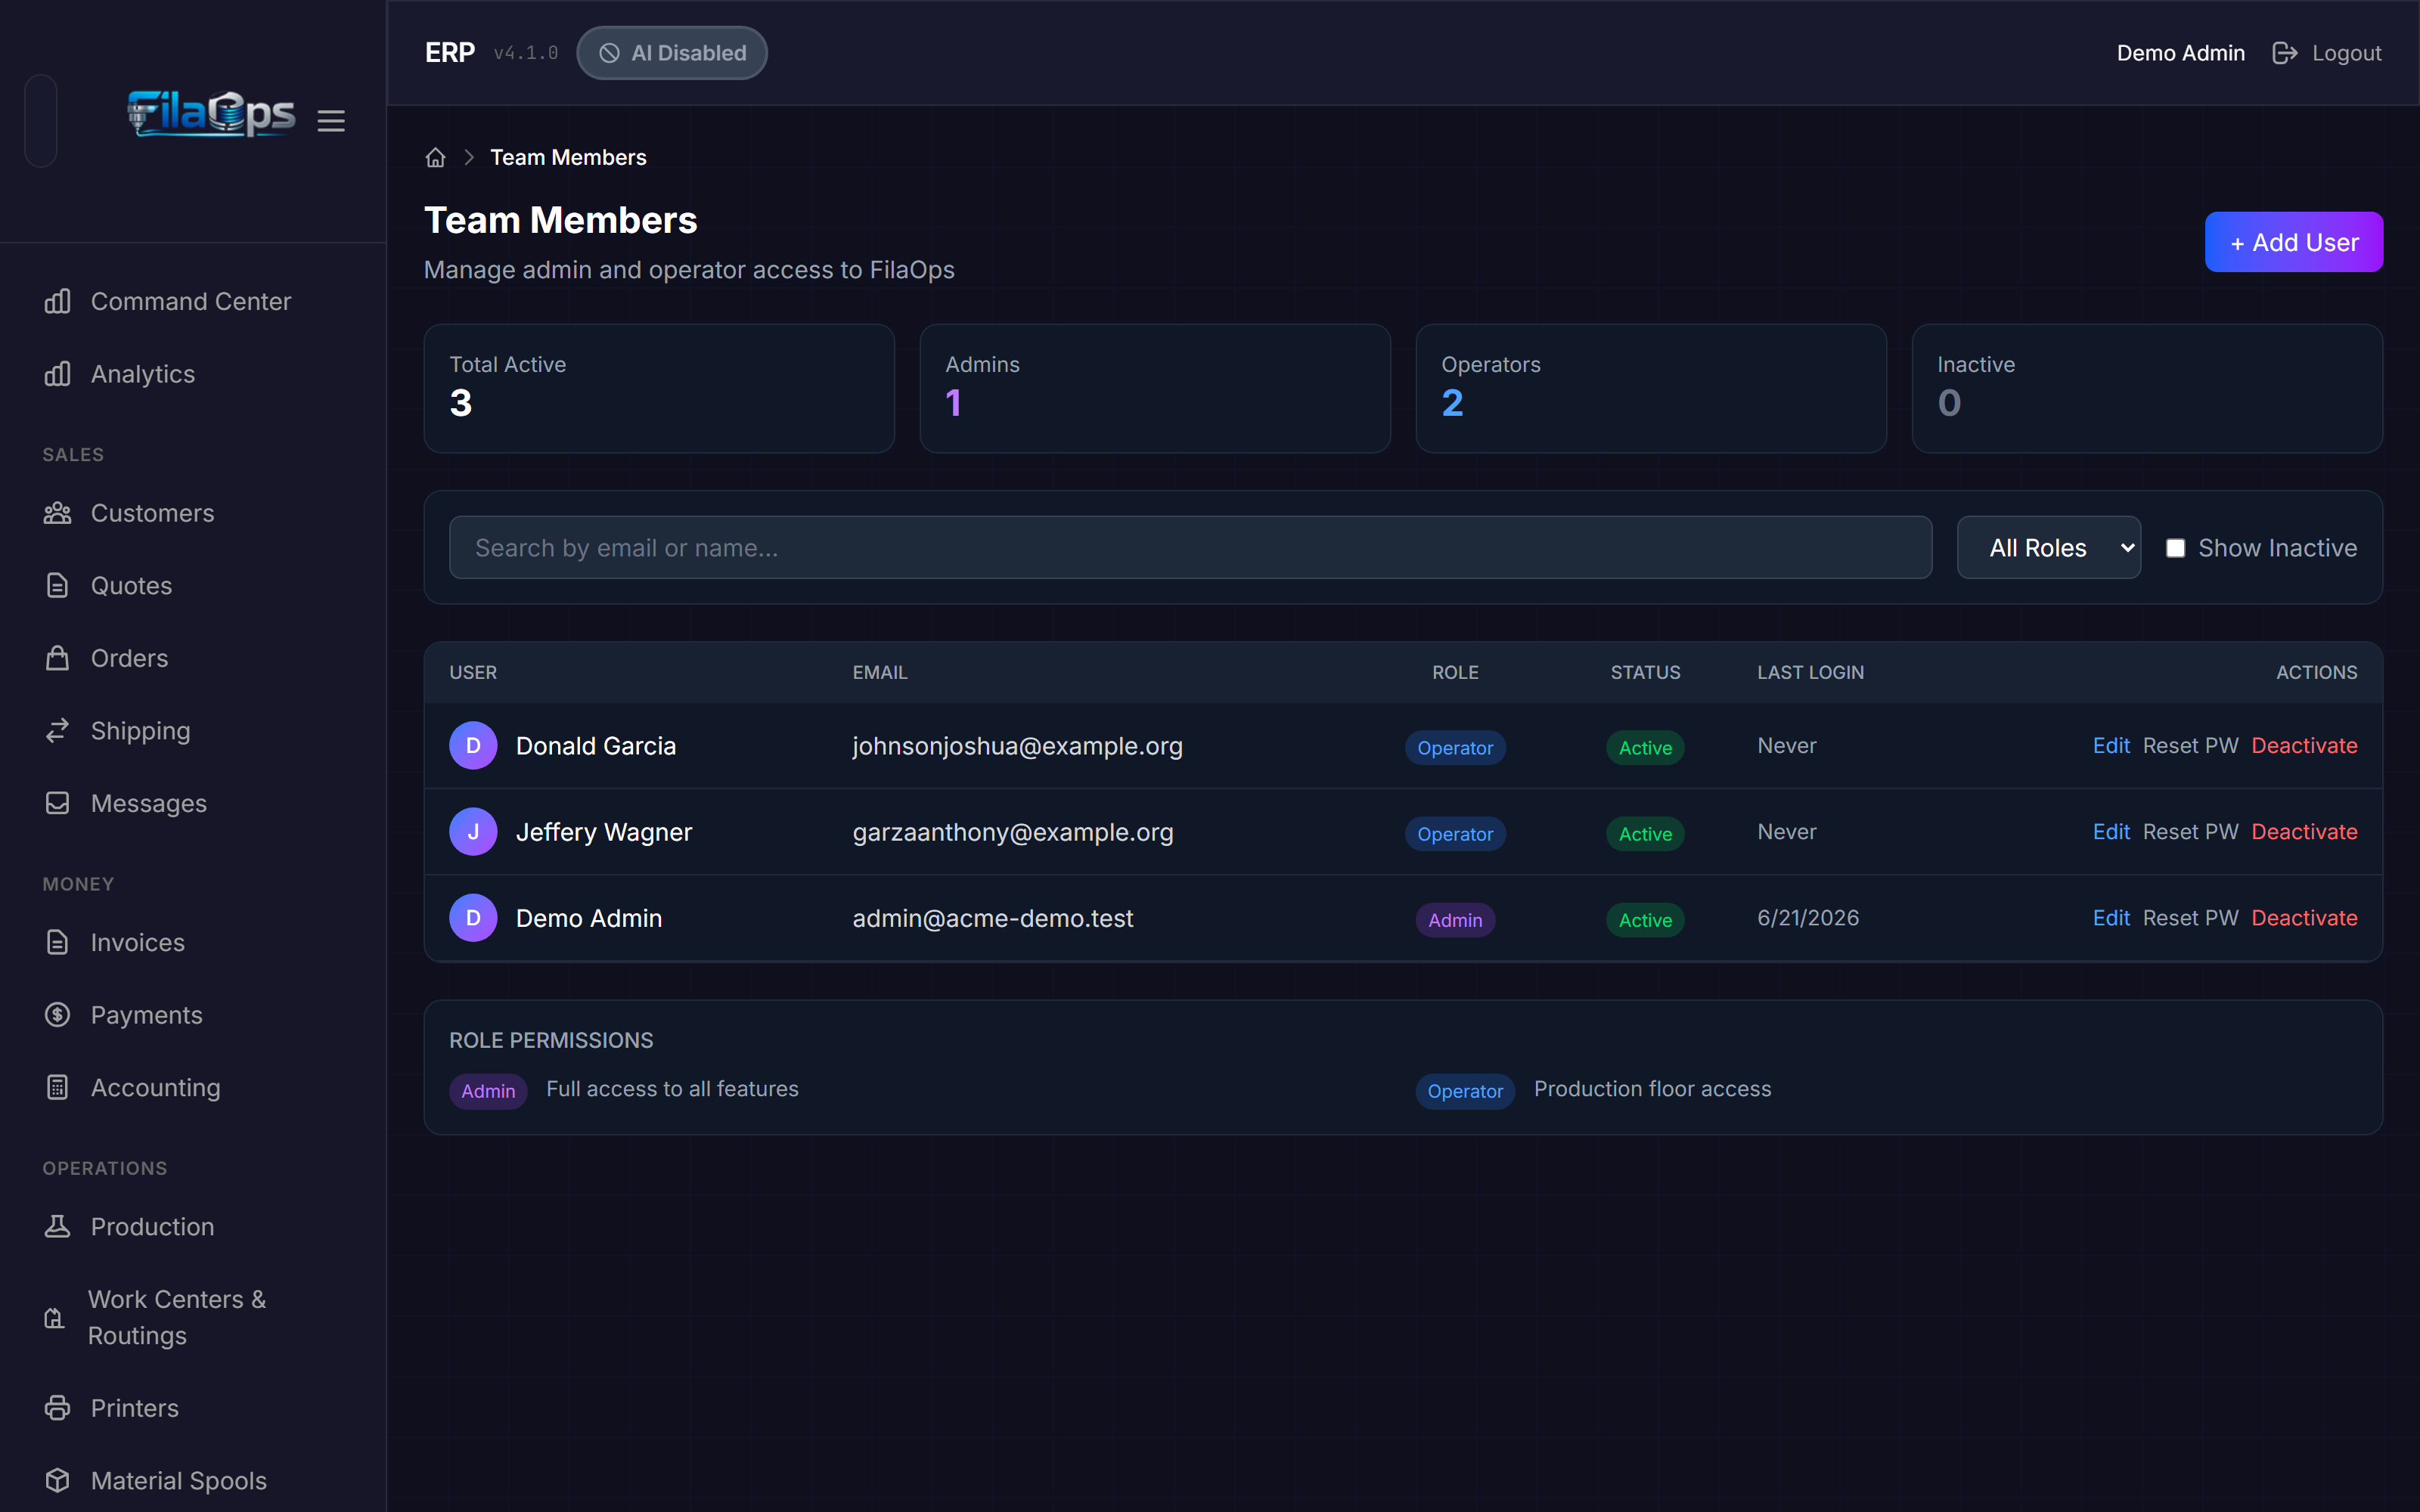Click the FilaOps logo
The width and height of the screenshot is (2420, 1512).
click(211, 113)
